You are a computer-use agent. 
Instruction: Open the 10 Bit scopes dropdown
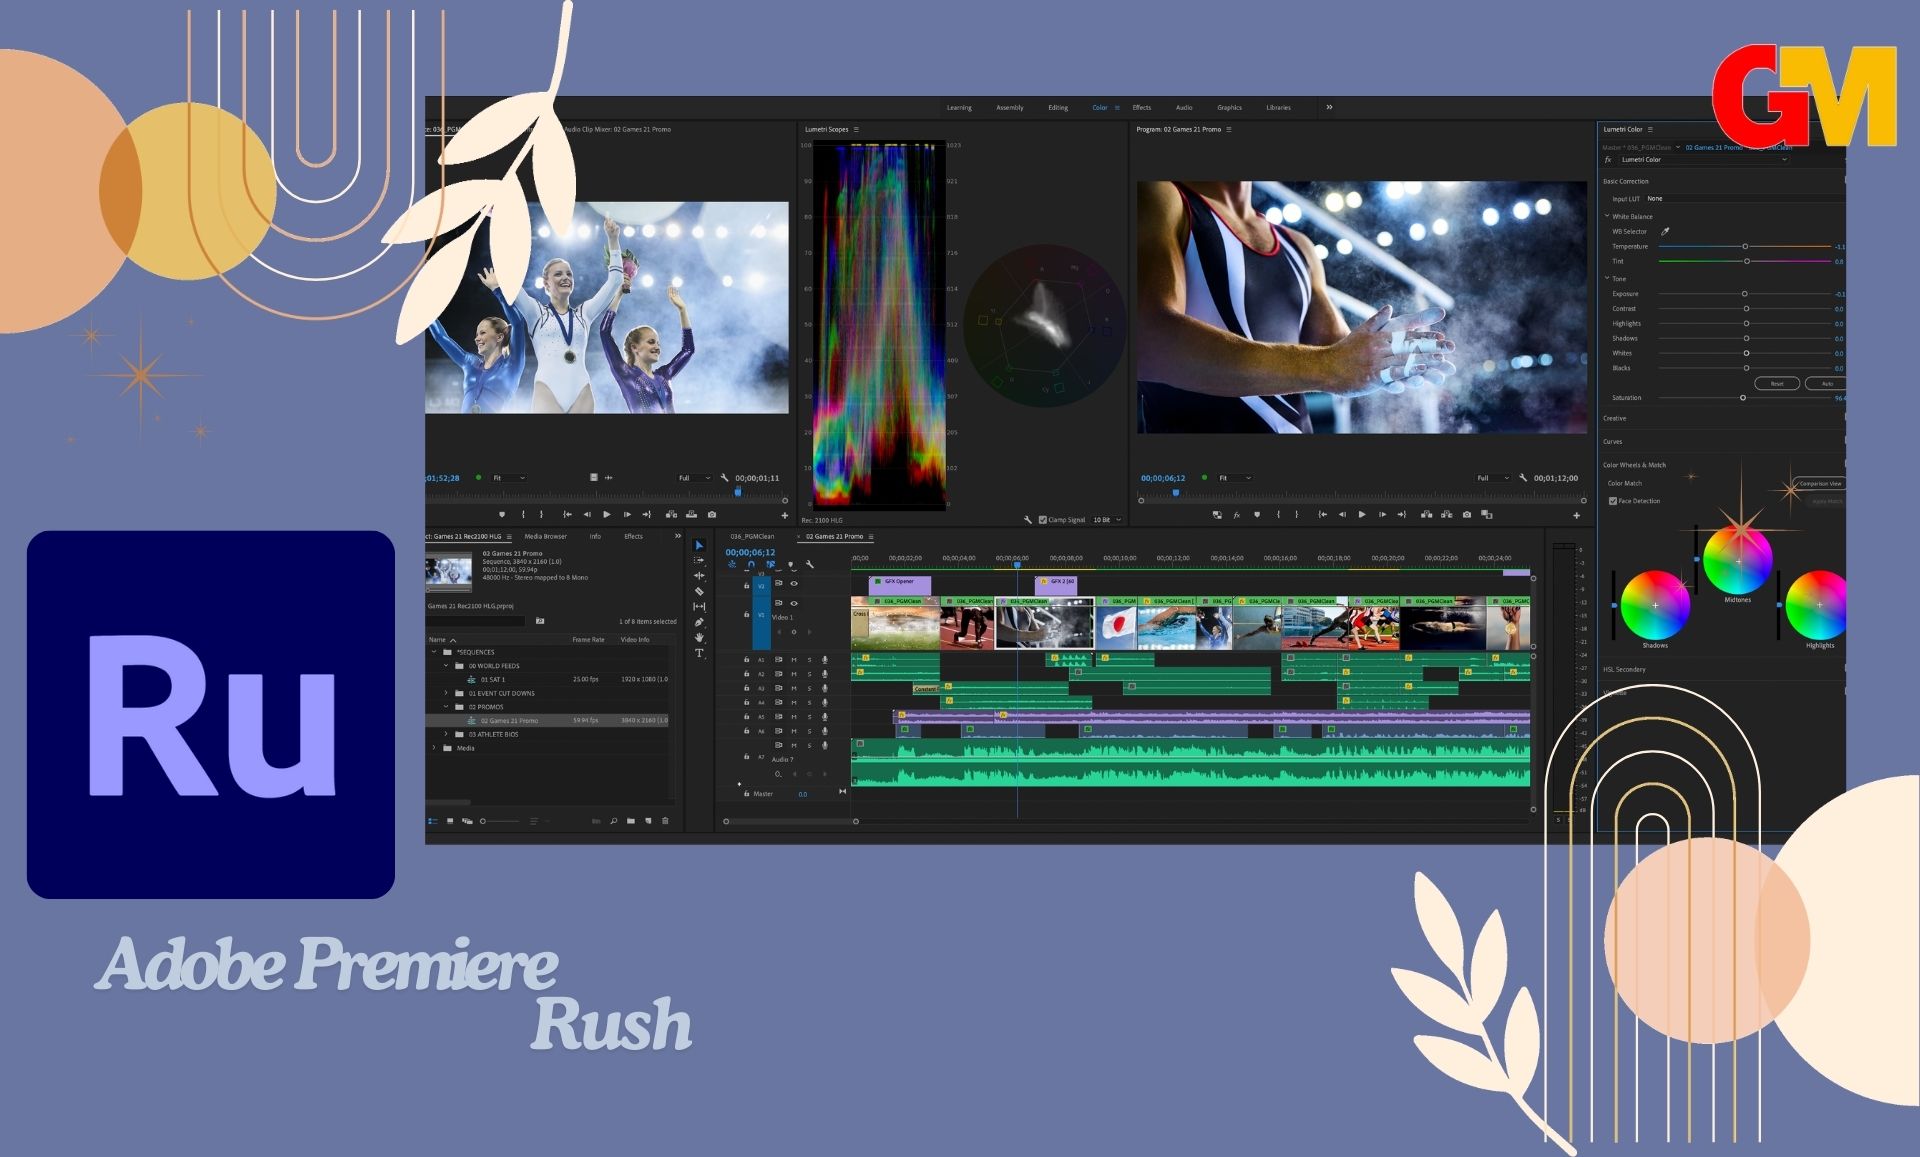pyautogui.click(x=1106, y=520)
